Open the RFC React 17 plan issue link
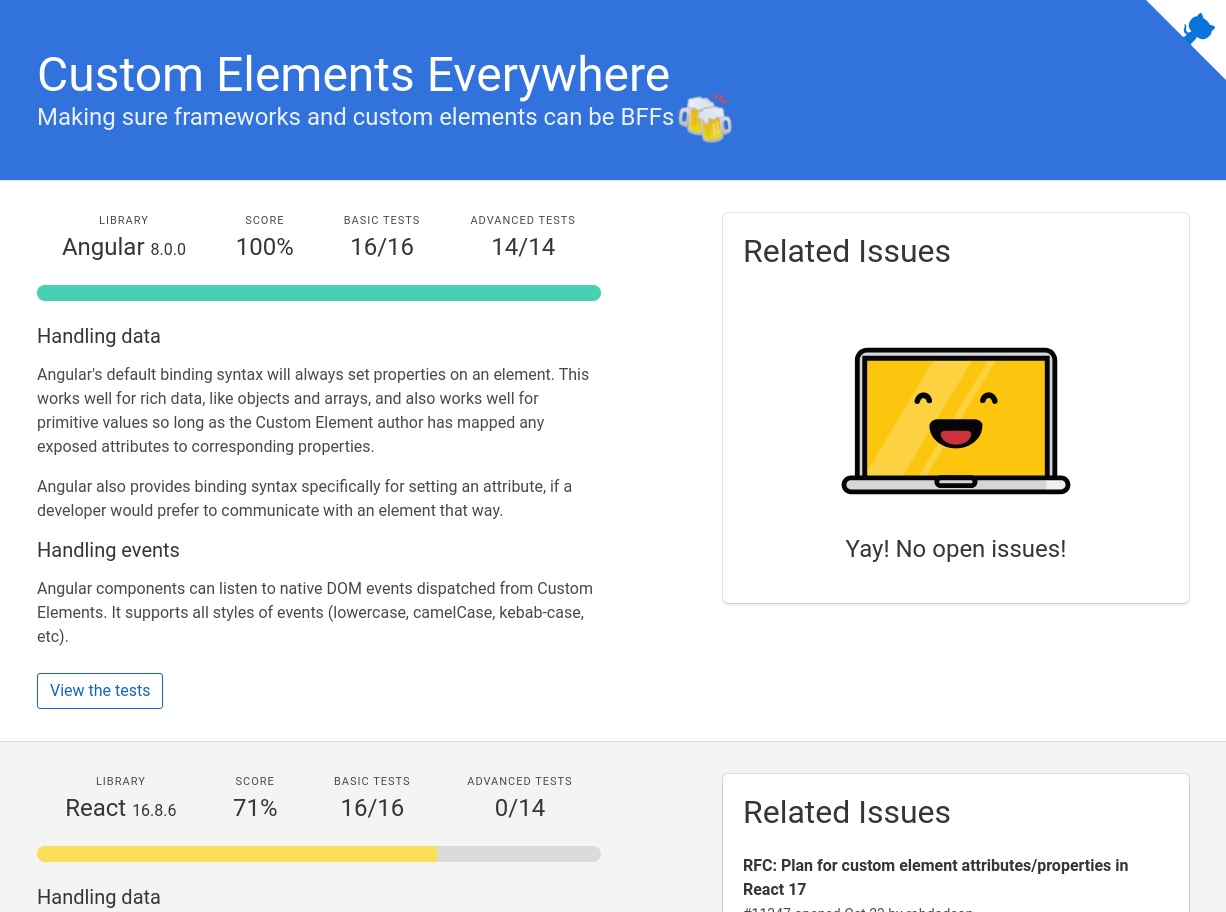The width and height of the screenshot is (1226, 912). coord(935,877)
